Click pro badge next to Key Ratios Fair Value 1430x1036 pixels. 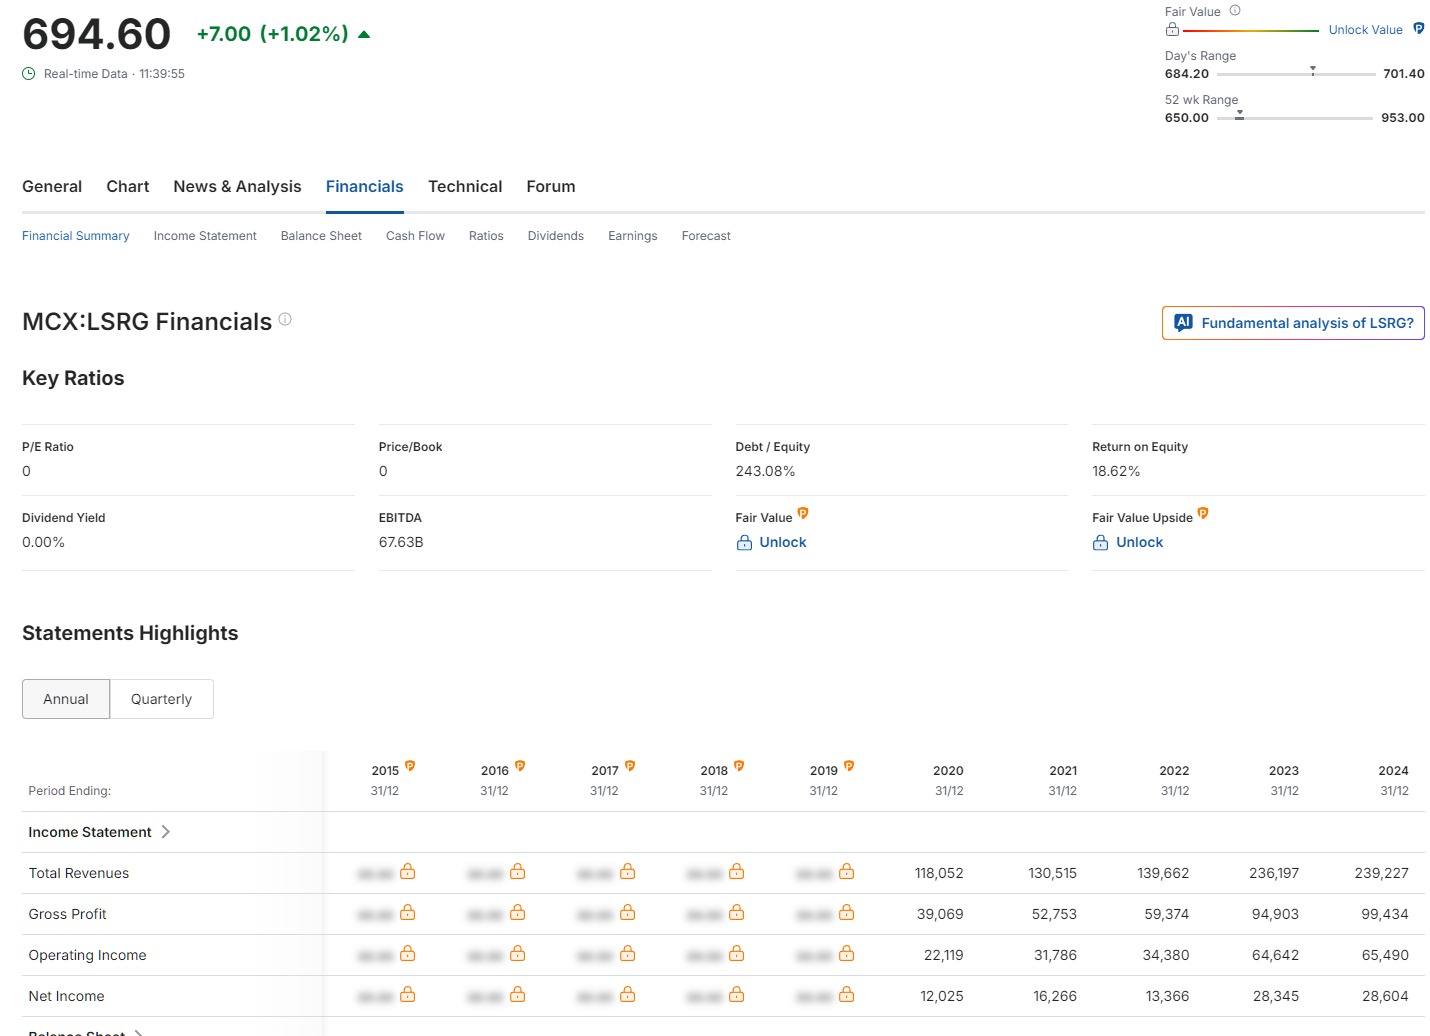803,513
